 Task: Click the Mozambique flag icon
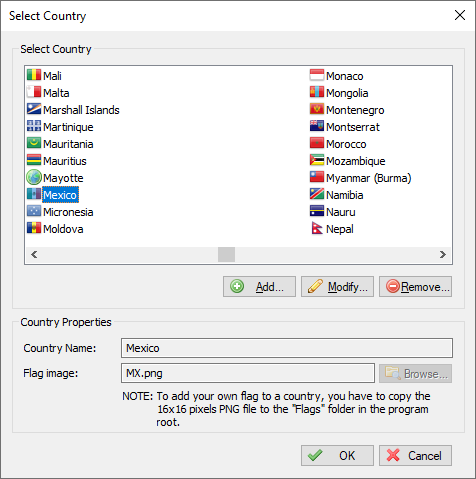pyautogui.click(x=317, y=160)
